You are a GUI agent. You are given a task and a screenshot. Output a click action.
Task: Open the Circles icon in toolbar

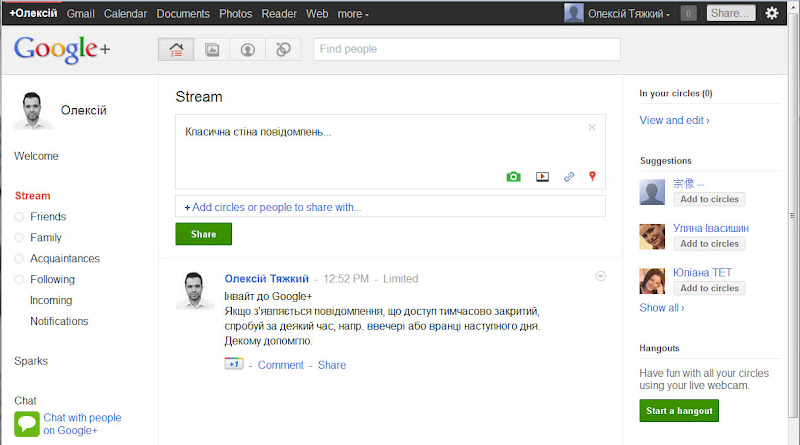coord(283,50)
